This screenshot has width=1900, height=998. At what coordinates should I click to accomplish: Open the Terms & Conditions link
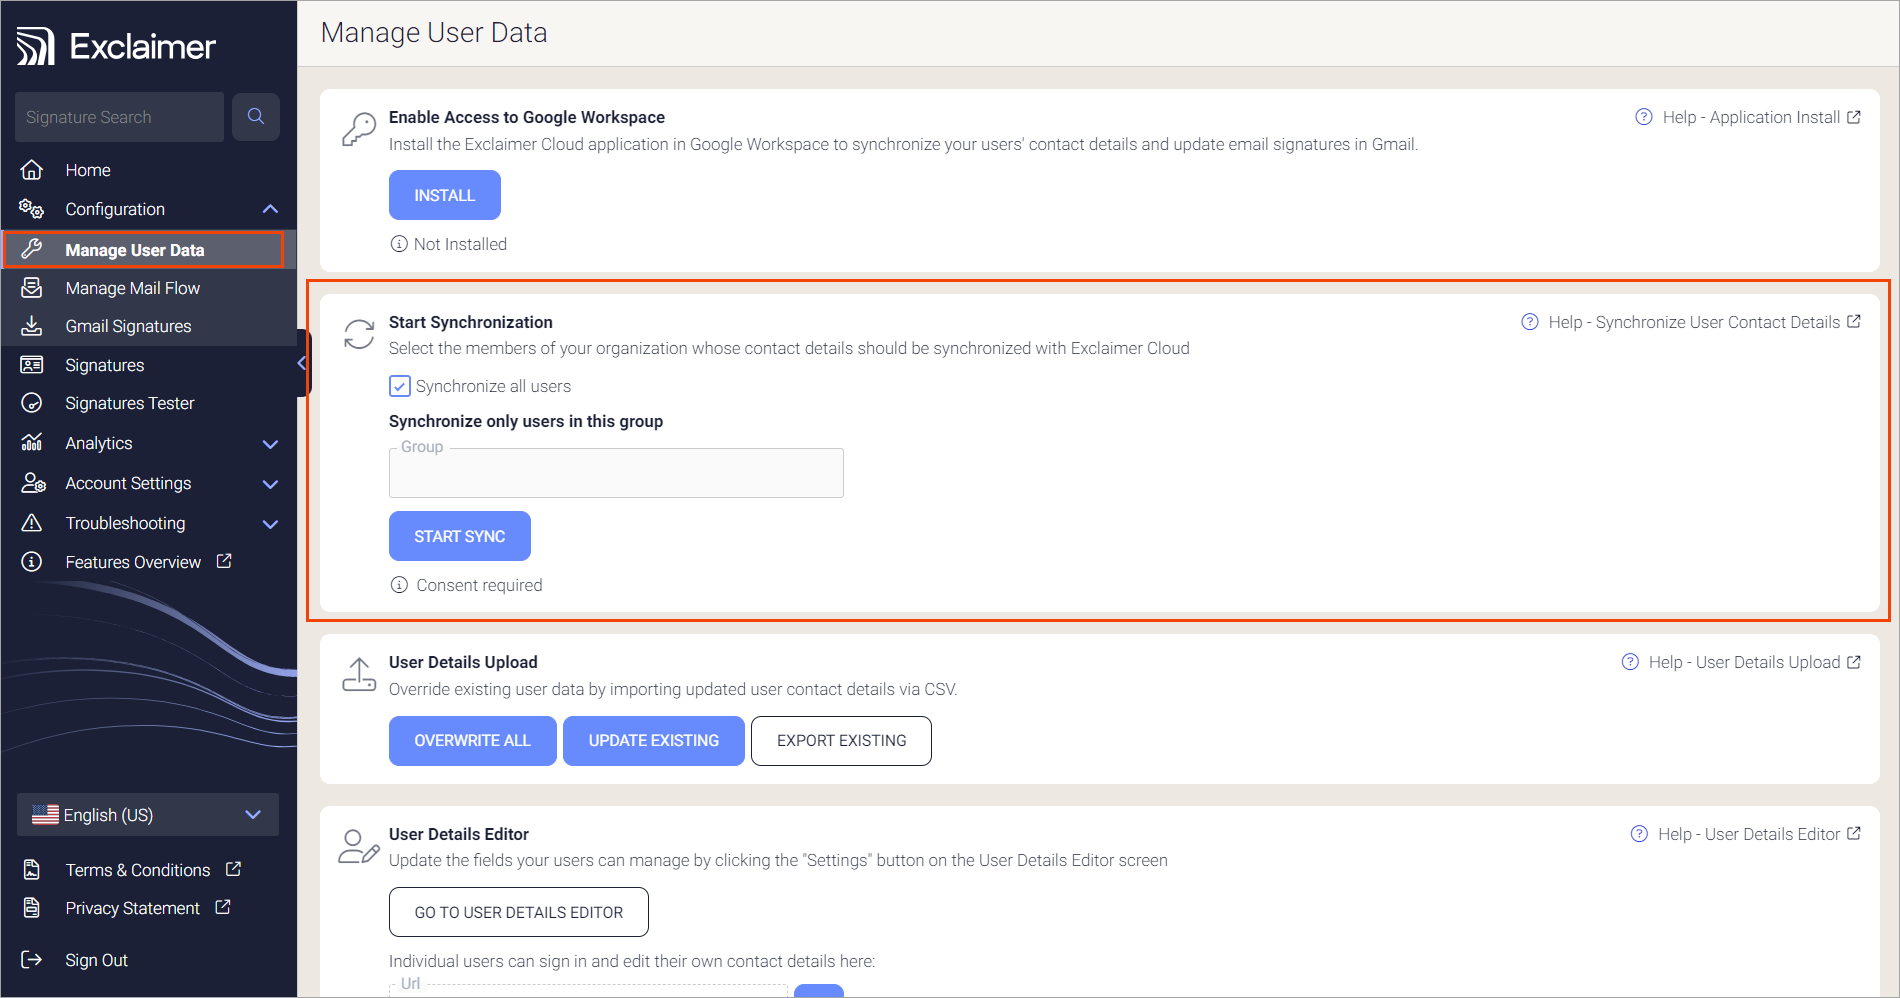pos(136,869)
